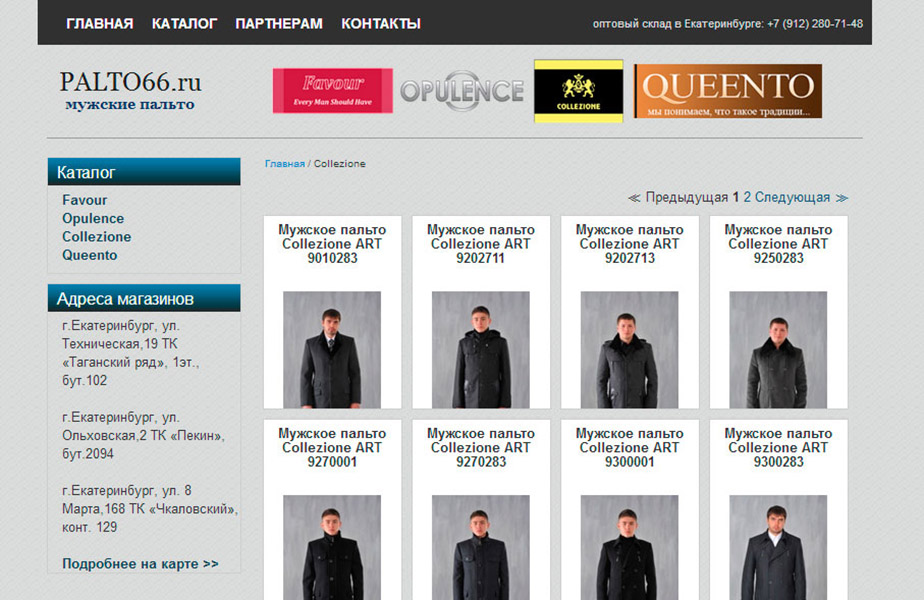Click the coat photo for ART 9010283

coord(332,350)
